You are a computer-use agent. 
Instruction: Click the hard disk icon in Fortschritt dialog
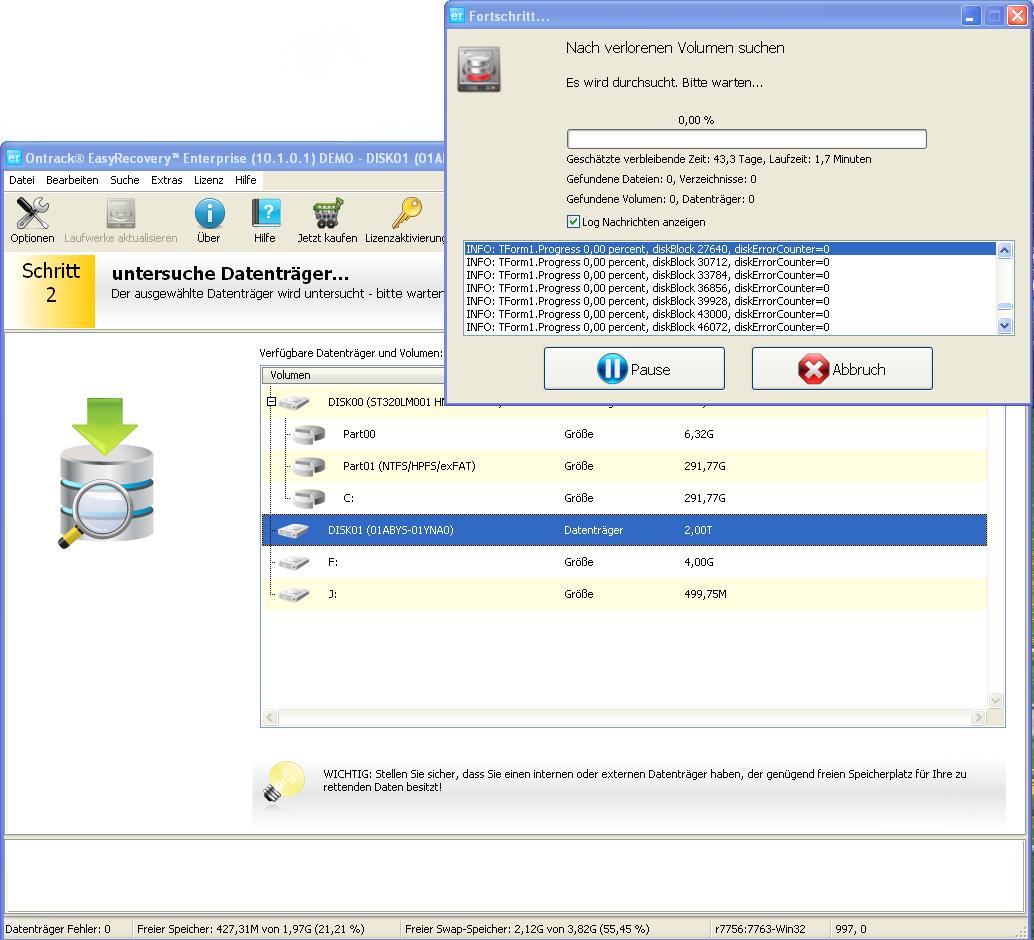pyautogui.click(x=479, y=69)
